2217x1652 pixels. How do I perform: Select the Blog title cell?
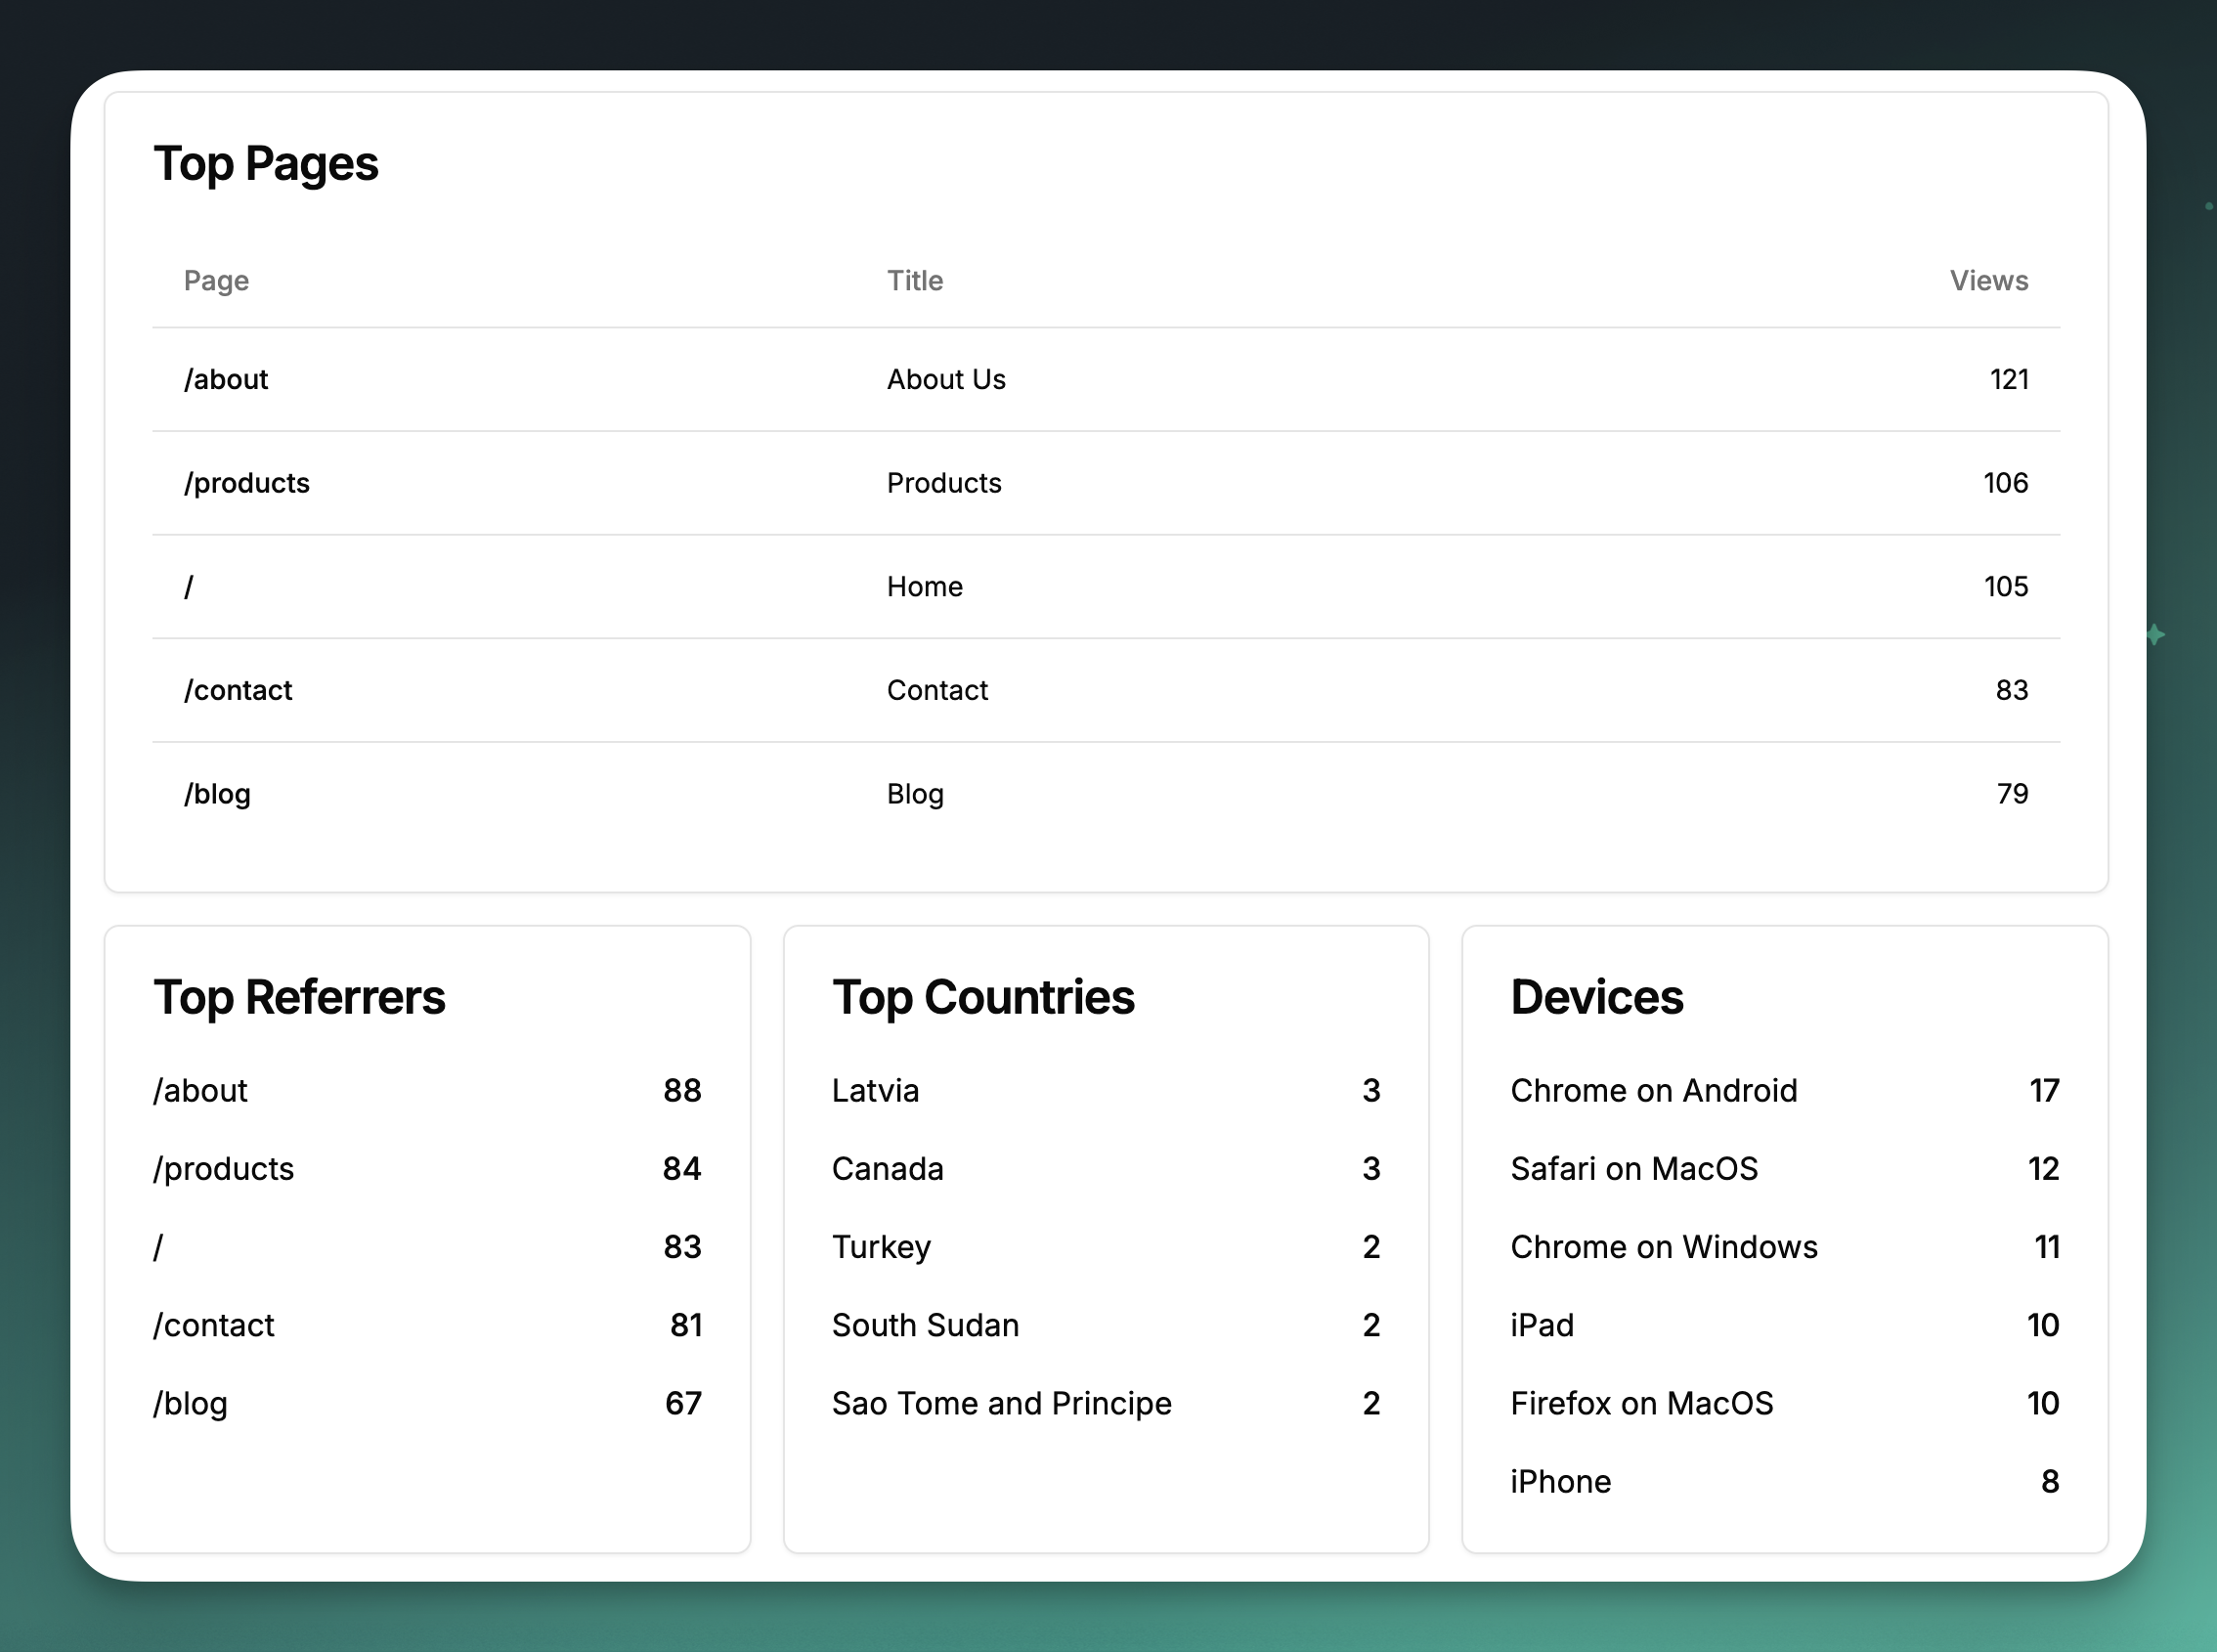[915, 794]
